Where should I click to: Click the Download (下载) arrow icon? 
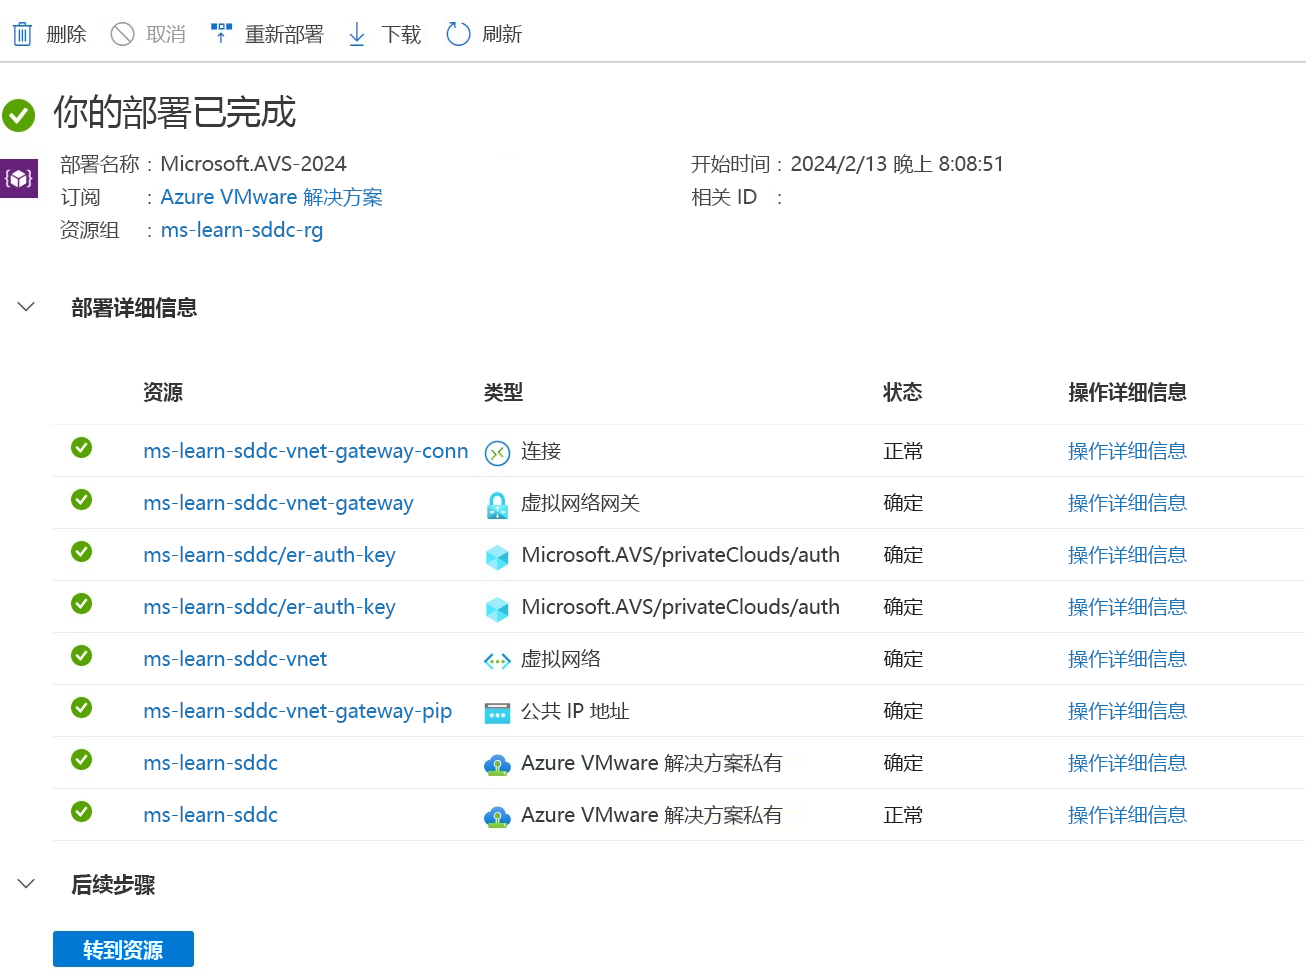357,34
